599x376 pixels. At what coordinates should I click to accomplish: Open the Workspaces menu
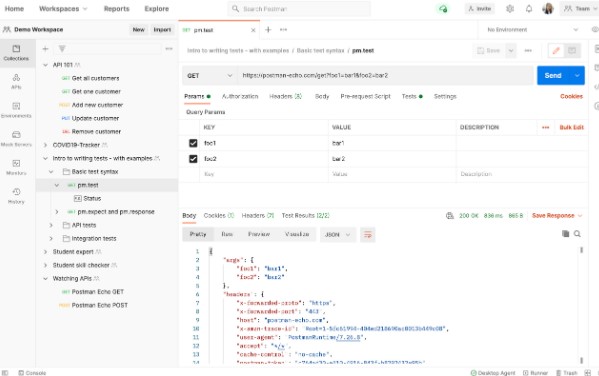63,8
